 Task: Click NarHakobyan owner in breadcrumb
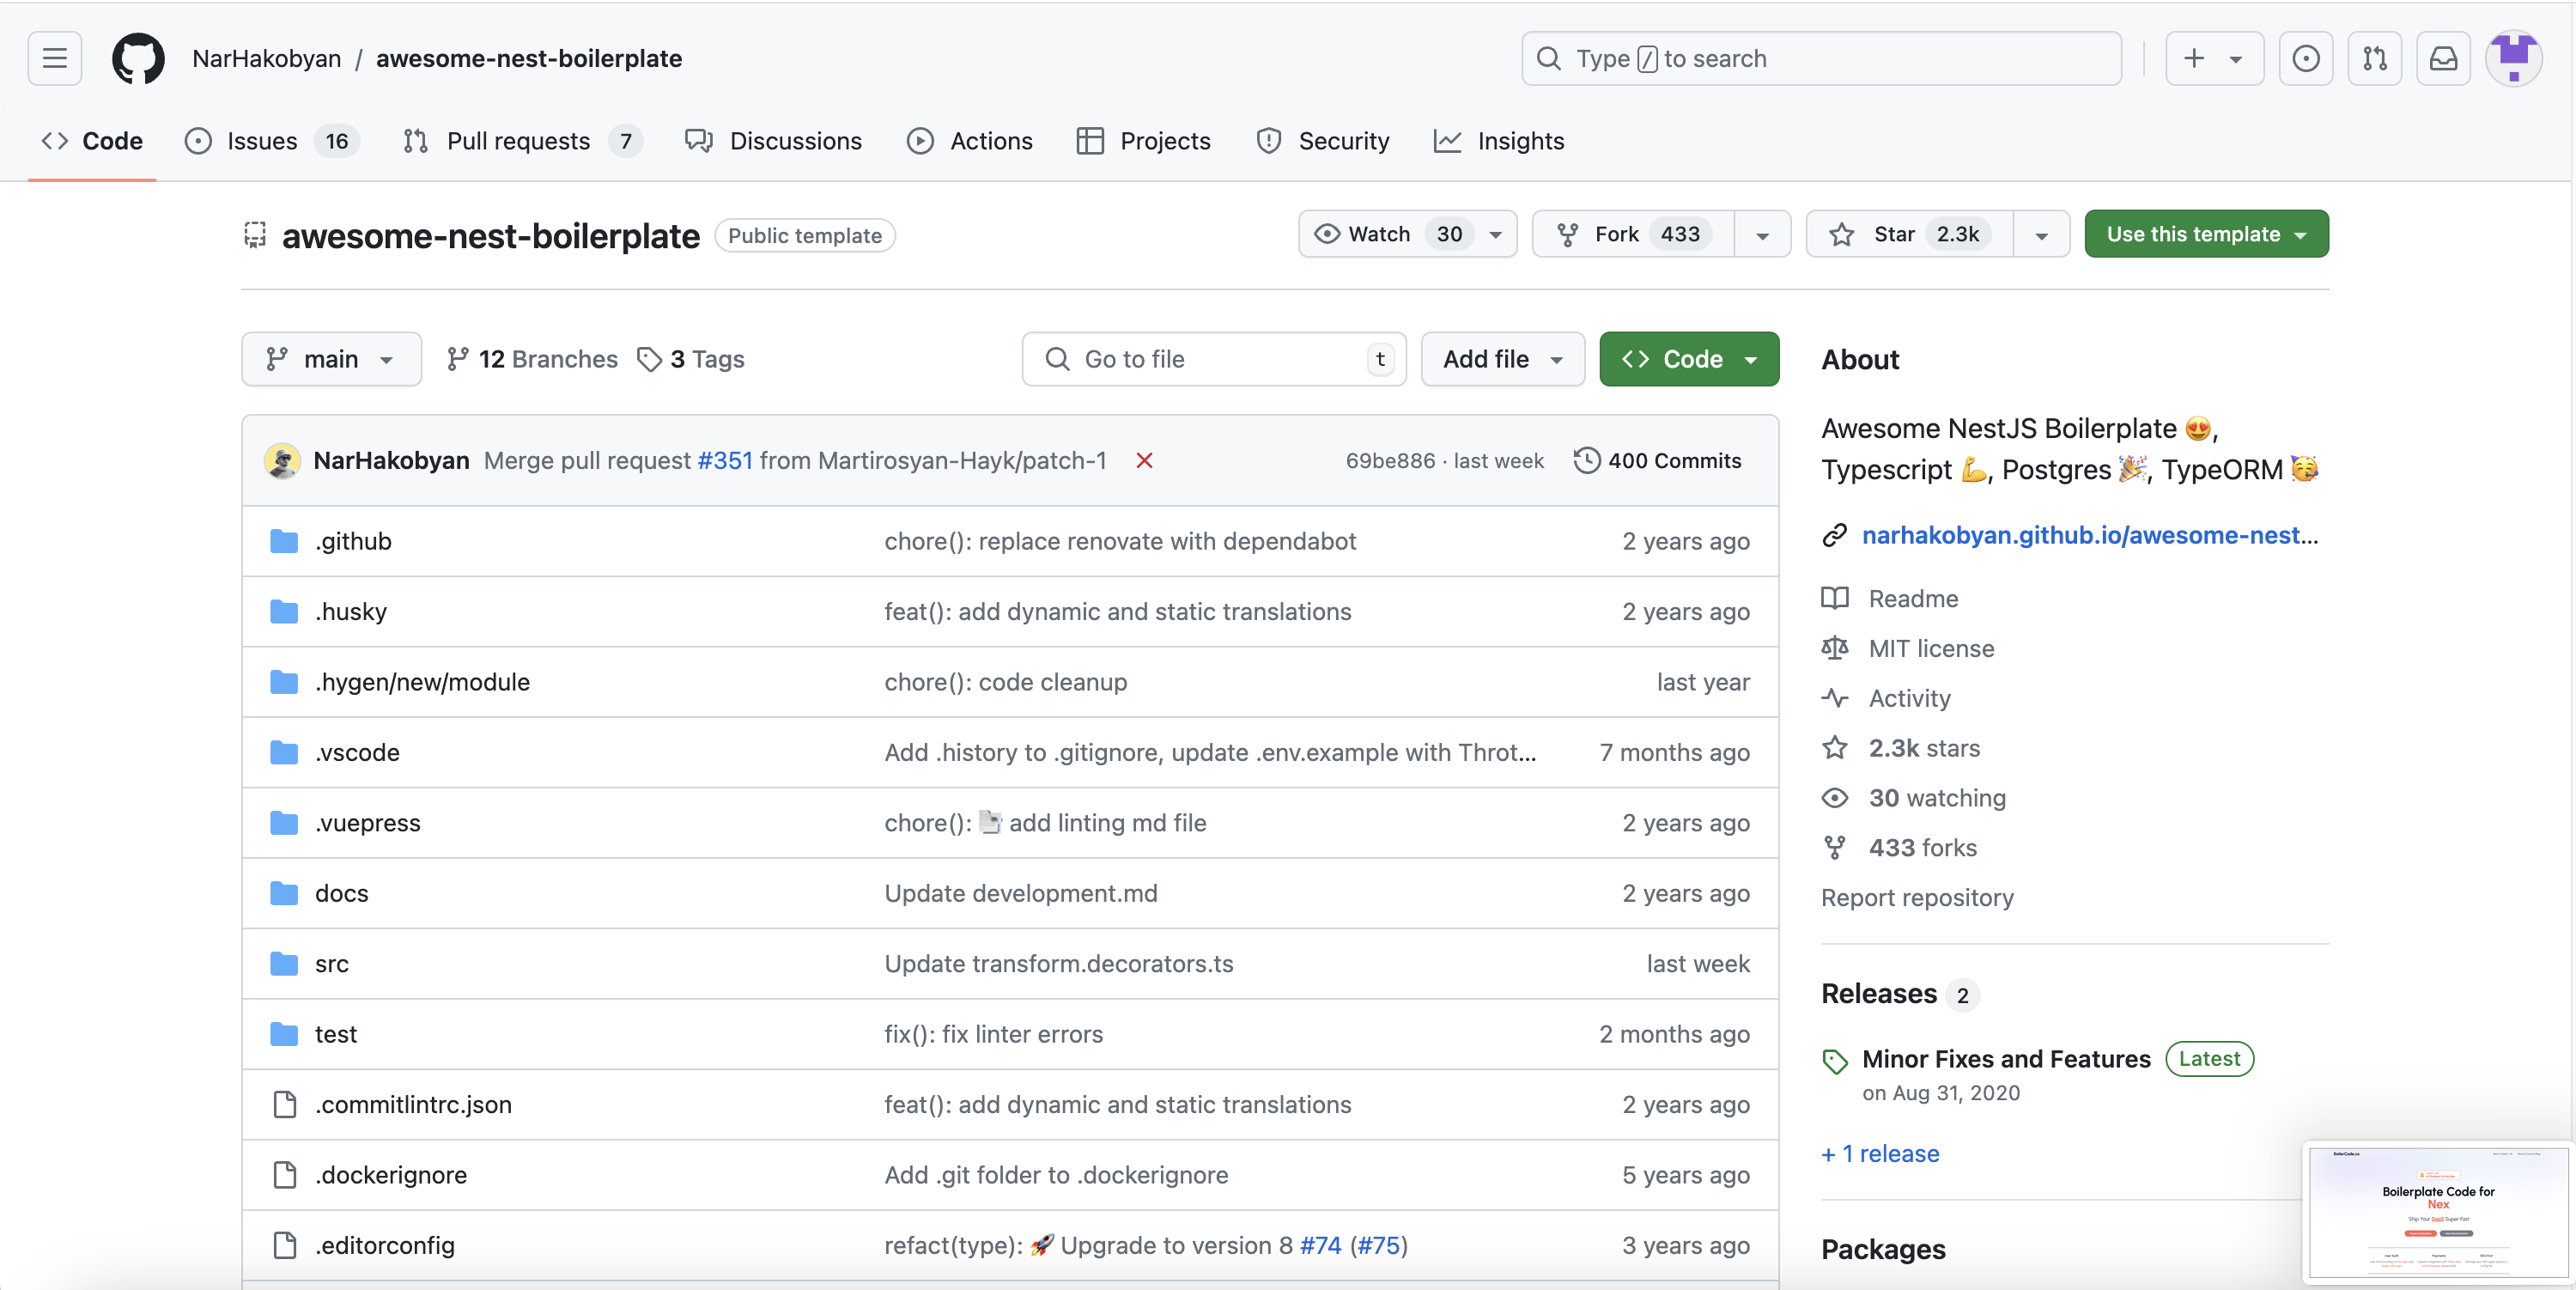click(267, 58)
